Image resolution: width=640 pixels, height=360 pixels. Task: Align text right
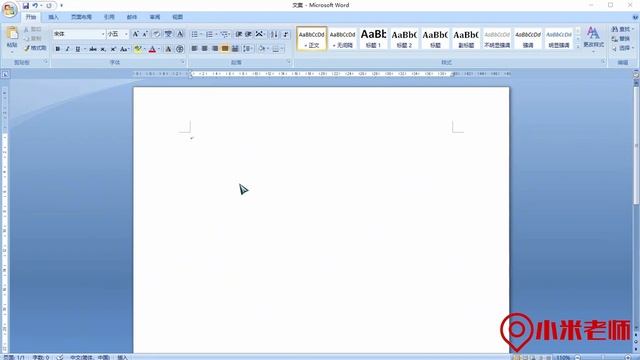215,49
